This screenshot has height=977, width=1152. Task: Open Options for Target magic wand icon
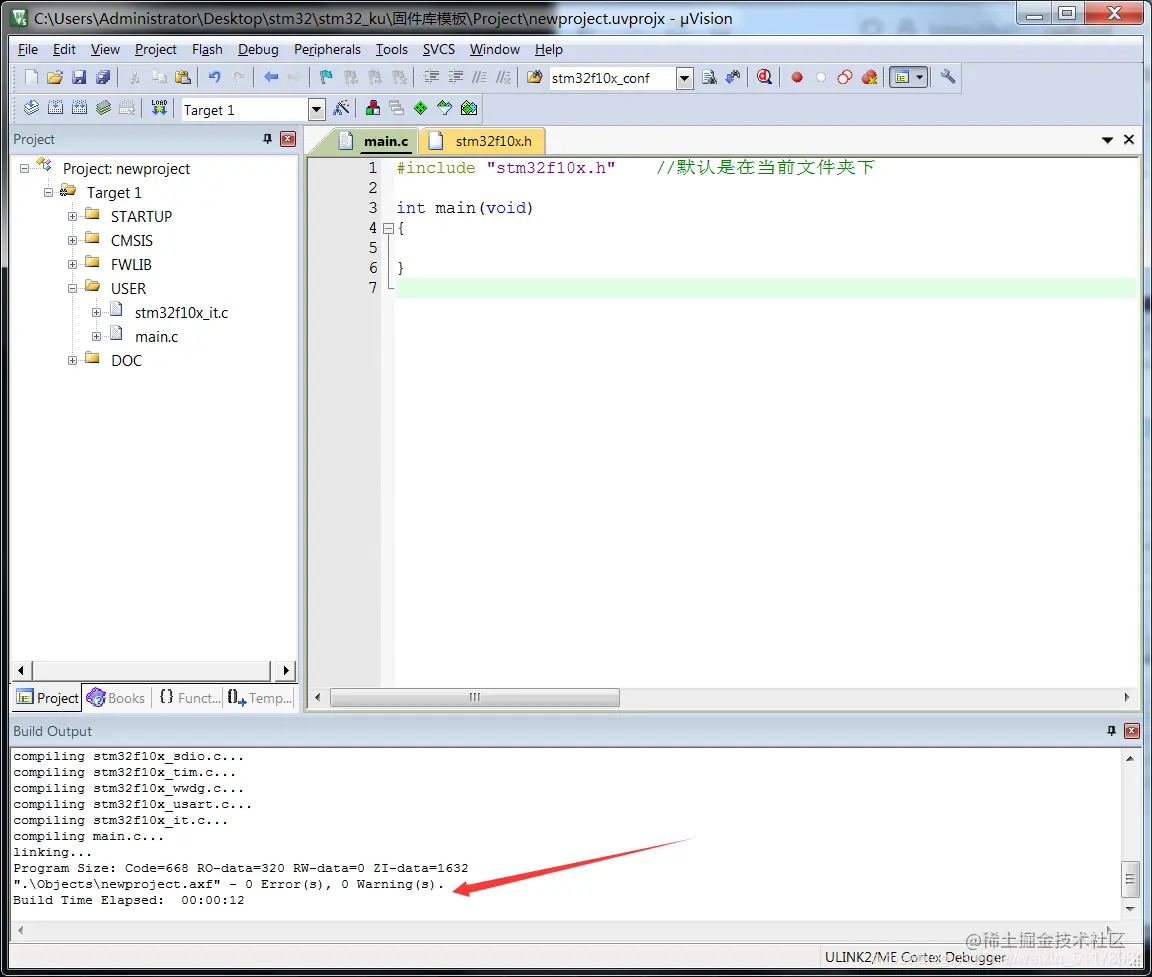[x=342, y=109]
